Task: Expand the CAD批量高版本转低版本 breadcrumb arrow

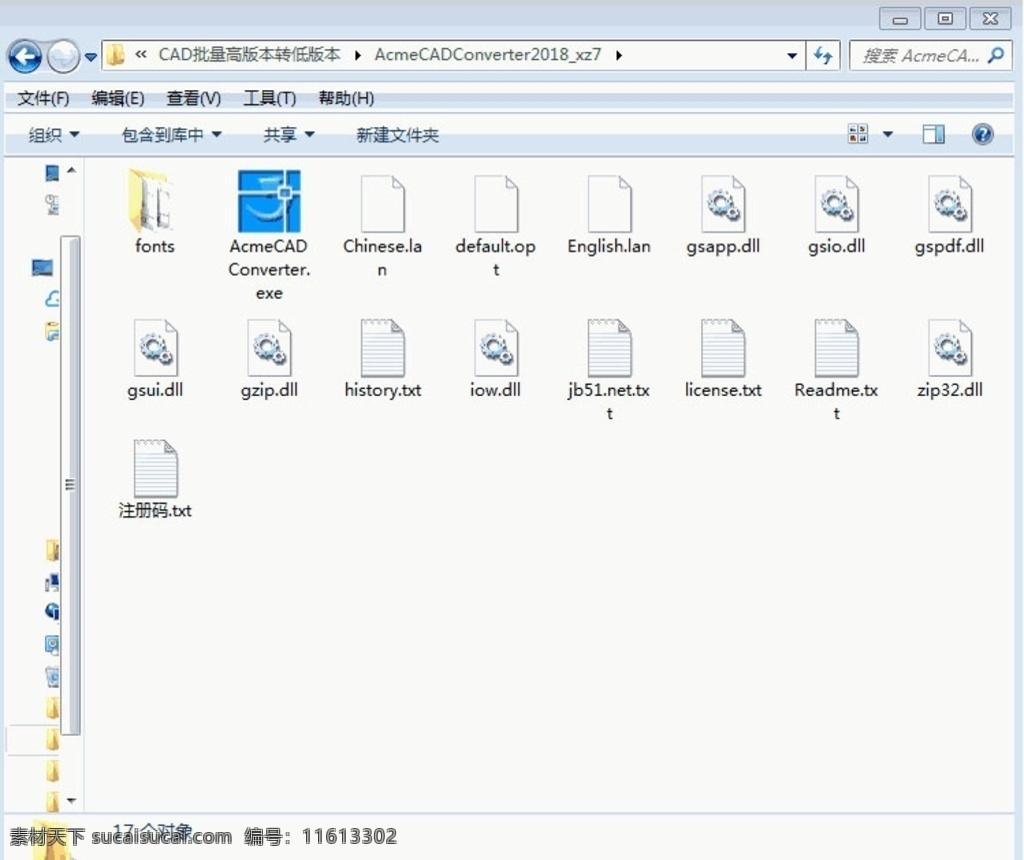Action: (x=357, y=56)
